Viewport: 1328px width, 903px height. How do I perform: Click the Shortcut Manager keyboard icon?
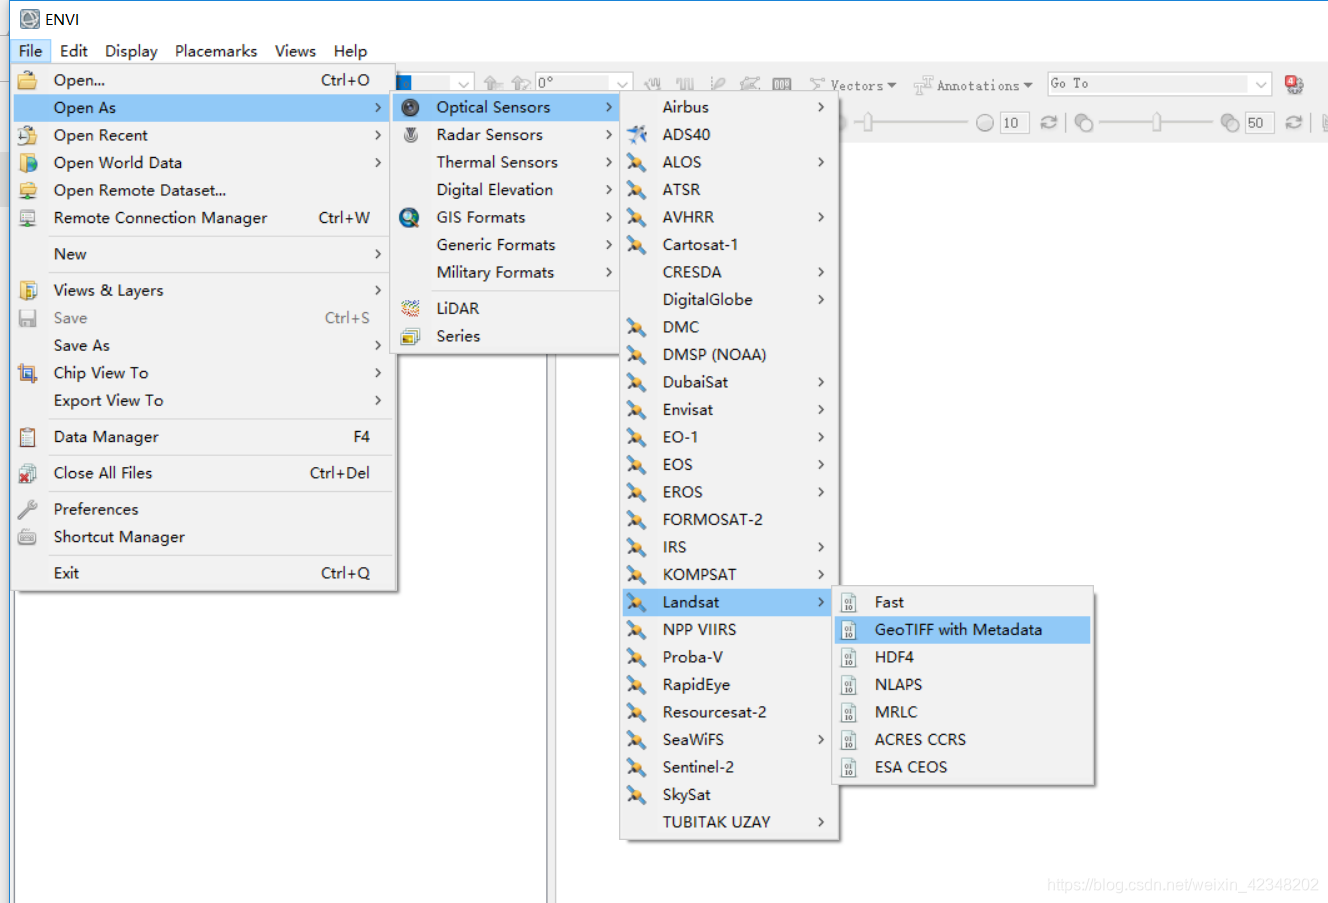coord(28,537)
